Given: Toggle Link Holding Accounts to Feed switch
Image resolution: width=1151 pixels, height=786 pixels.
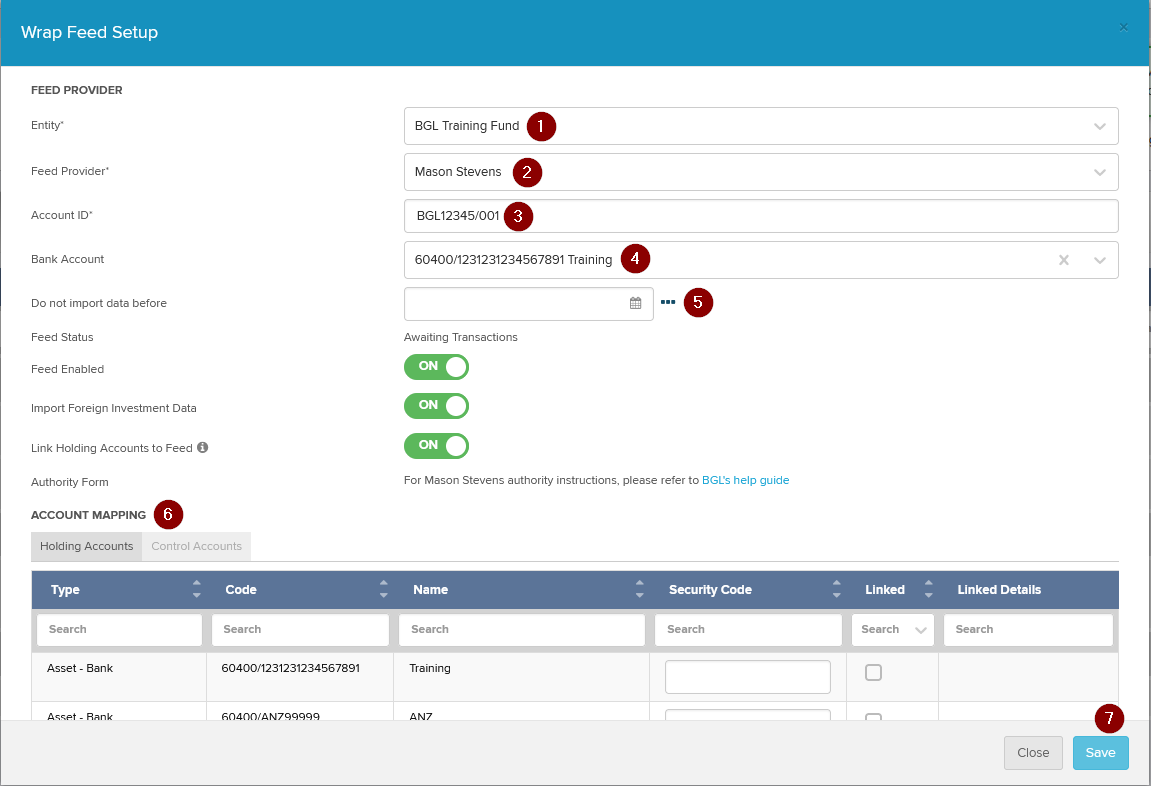Looking at the screenshot, I should tap(436, 445).
